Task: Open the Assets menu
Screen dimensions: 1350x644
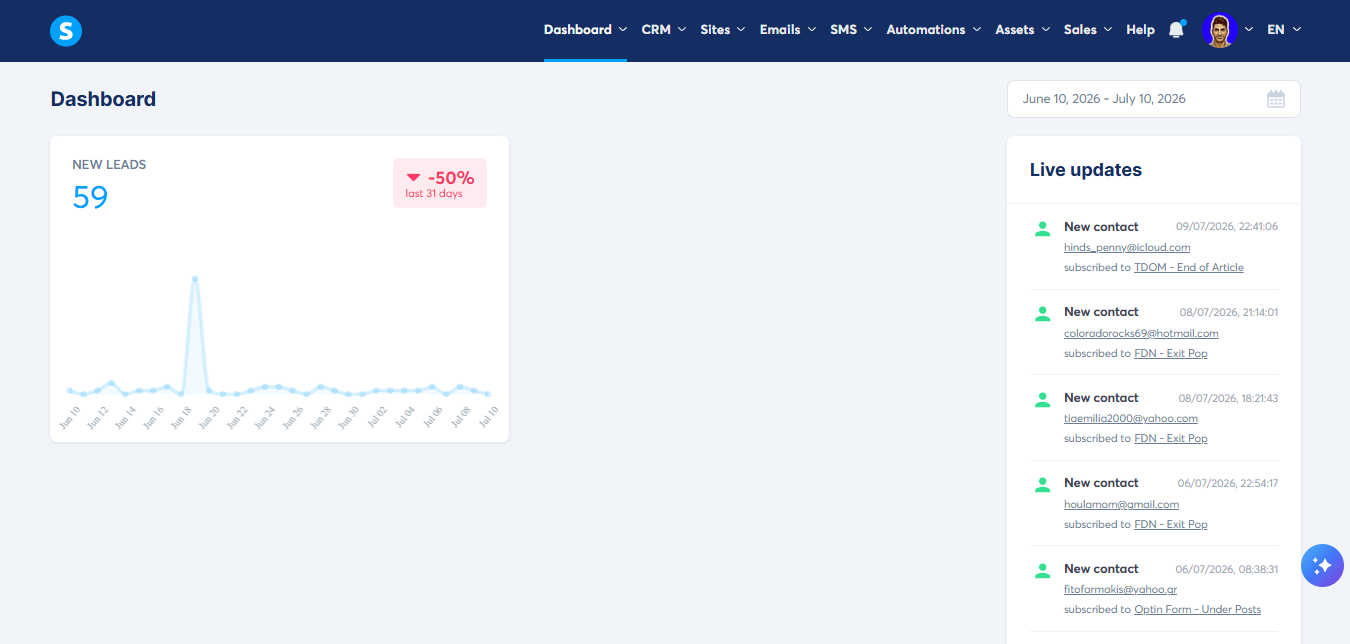Action: click(1015, 30)
